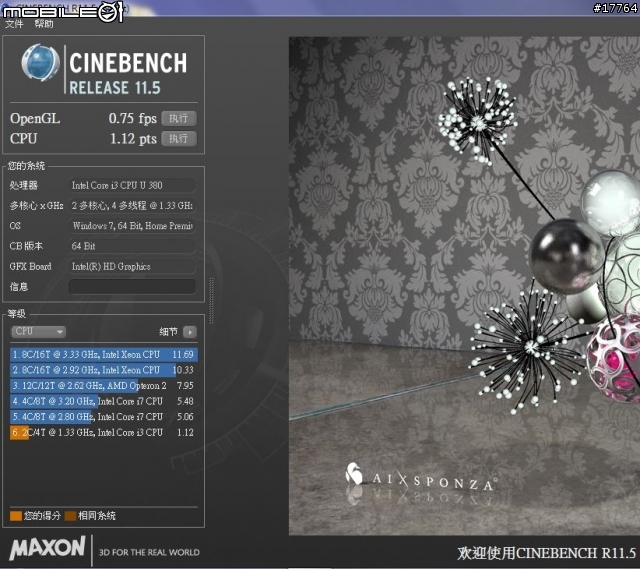Screen dimensions: 640x569
Task: Run the OpenGL test with 执行 button
Action: pyautogui.click(x=179, y=118)
